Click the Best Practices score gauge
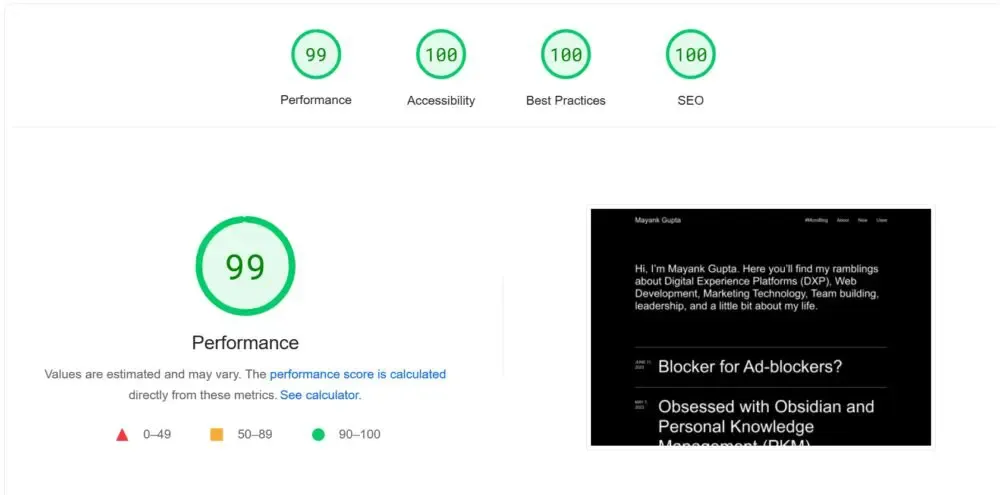Viewport: 1000px width, 495px height. [566, 55]
